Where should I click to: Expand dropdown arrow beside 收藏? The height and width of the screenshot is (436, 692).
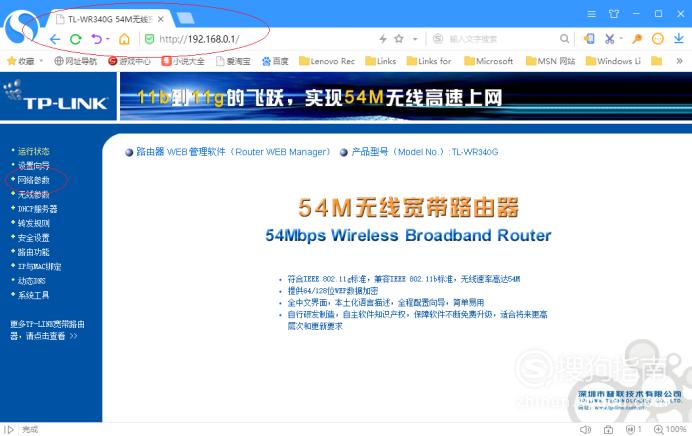41,61
